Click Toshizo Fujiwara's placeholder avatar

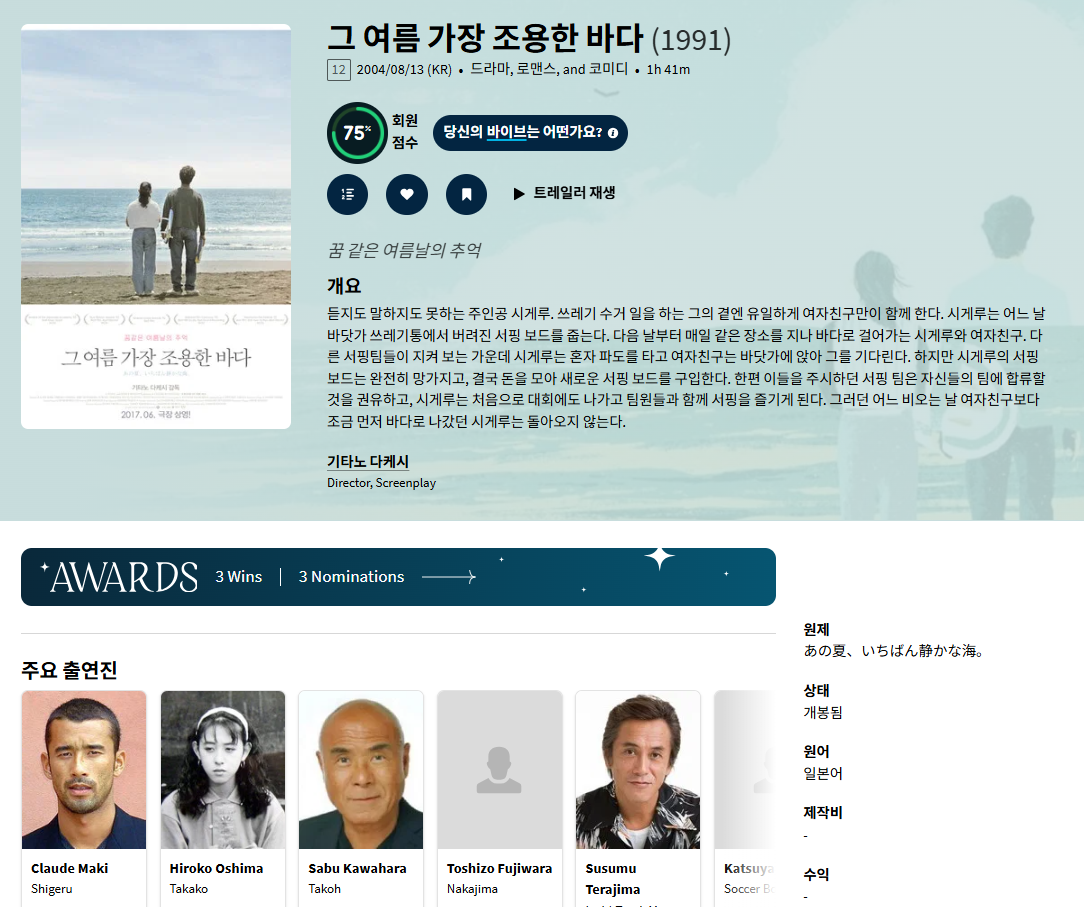click(500, 769)
